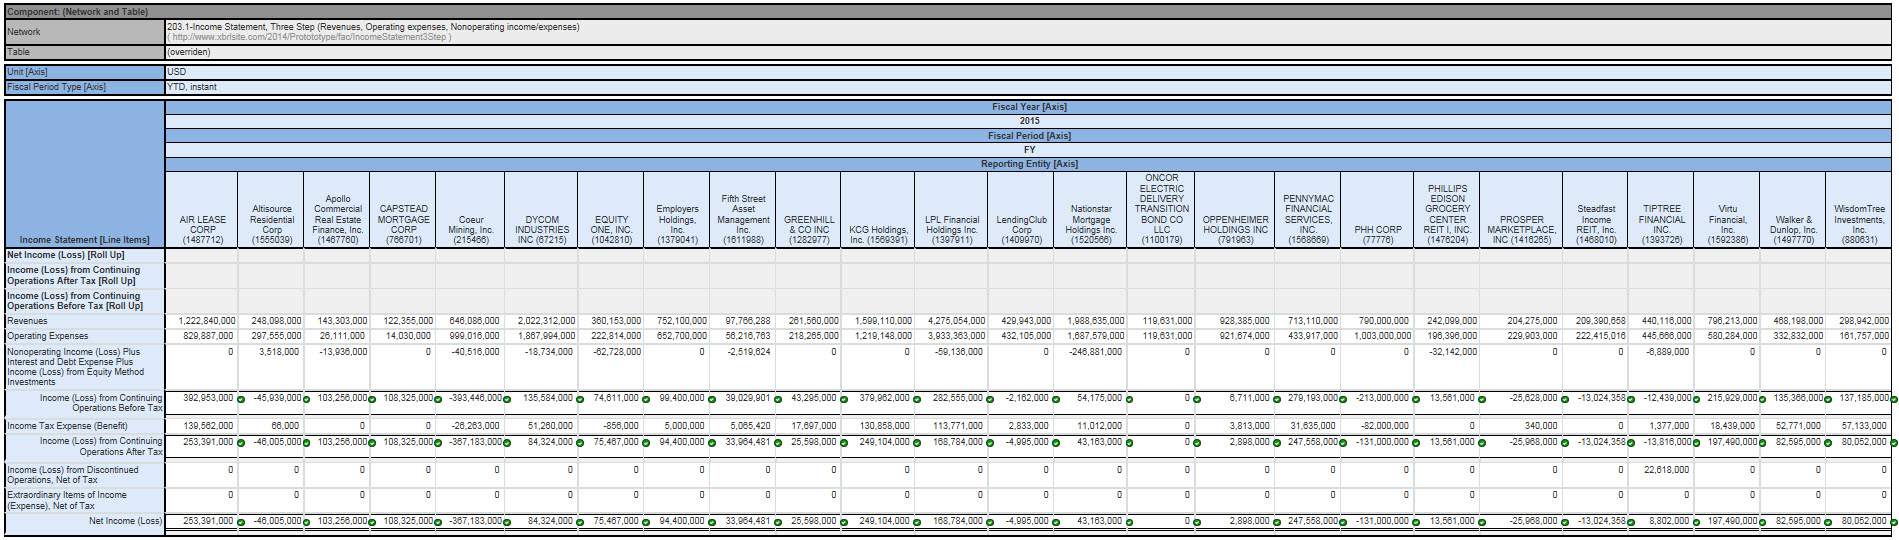Click green check icon beside -12,439,000

(1698, 399)
